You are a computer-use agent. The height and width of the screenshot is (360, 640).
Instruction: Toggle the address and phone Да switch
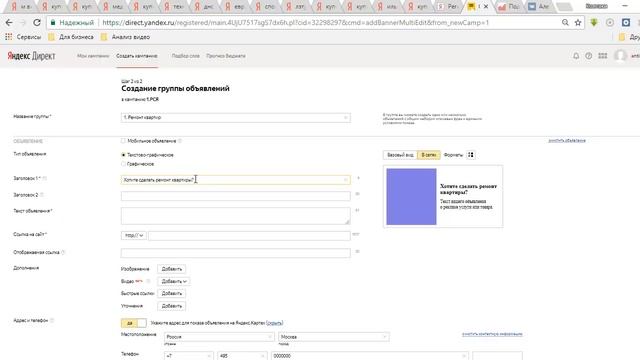133,323
